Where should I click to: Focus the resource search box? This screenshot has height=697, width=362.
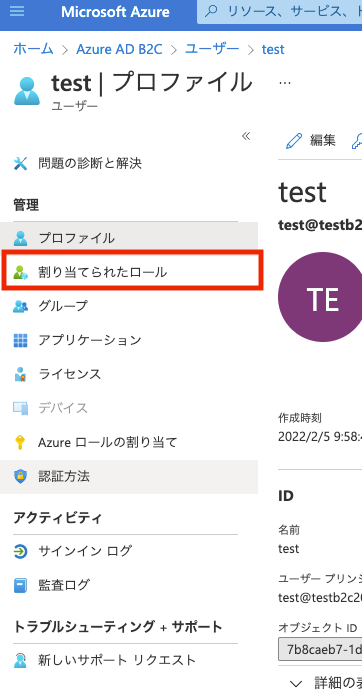[x=280, y=12]
